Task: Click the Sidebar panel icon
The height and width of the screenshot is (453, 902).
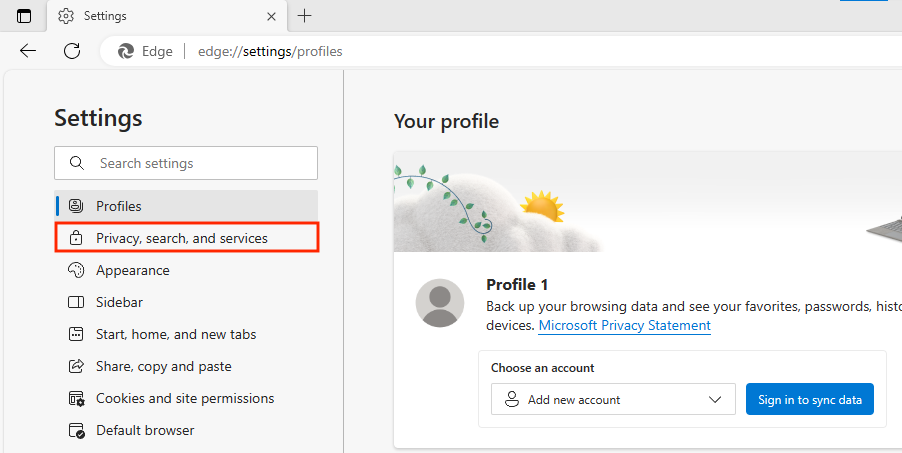Action: [x=76, y=302]
